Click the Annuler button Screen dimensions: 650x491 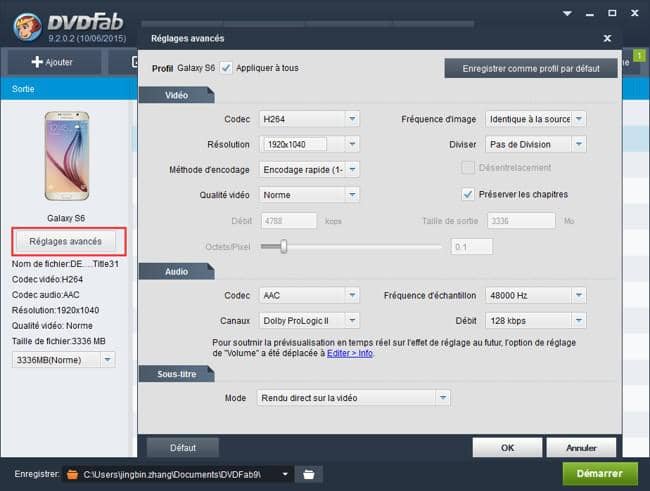[x=581, y=447]
